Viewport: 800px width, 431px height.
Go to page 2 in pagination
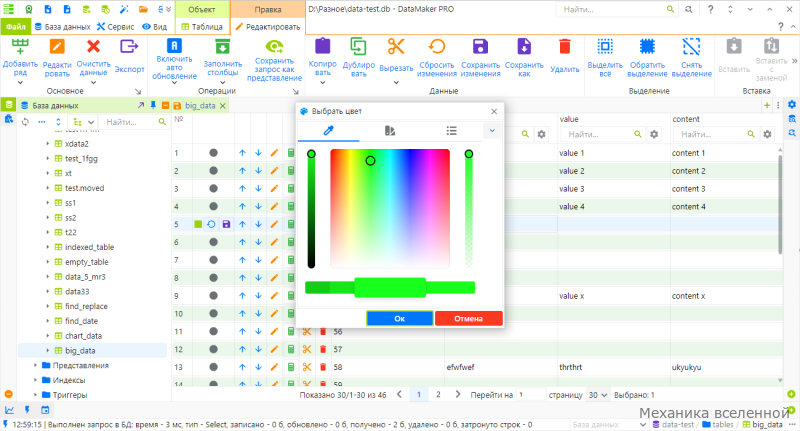pyautogui.click(x=438, y=394)
